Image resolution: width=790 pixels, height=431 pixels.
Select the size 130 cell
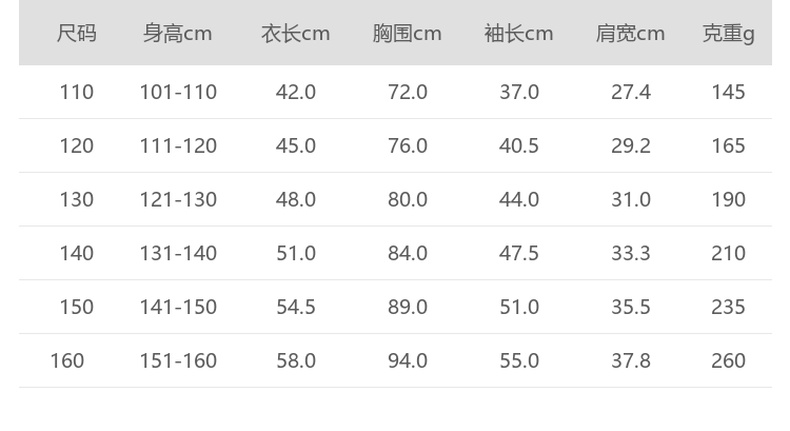pos(76,200)
